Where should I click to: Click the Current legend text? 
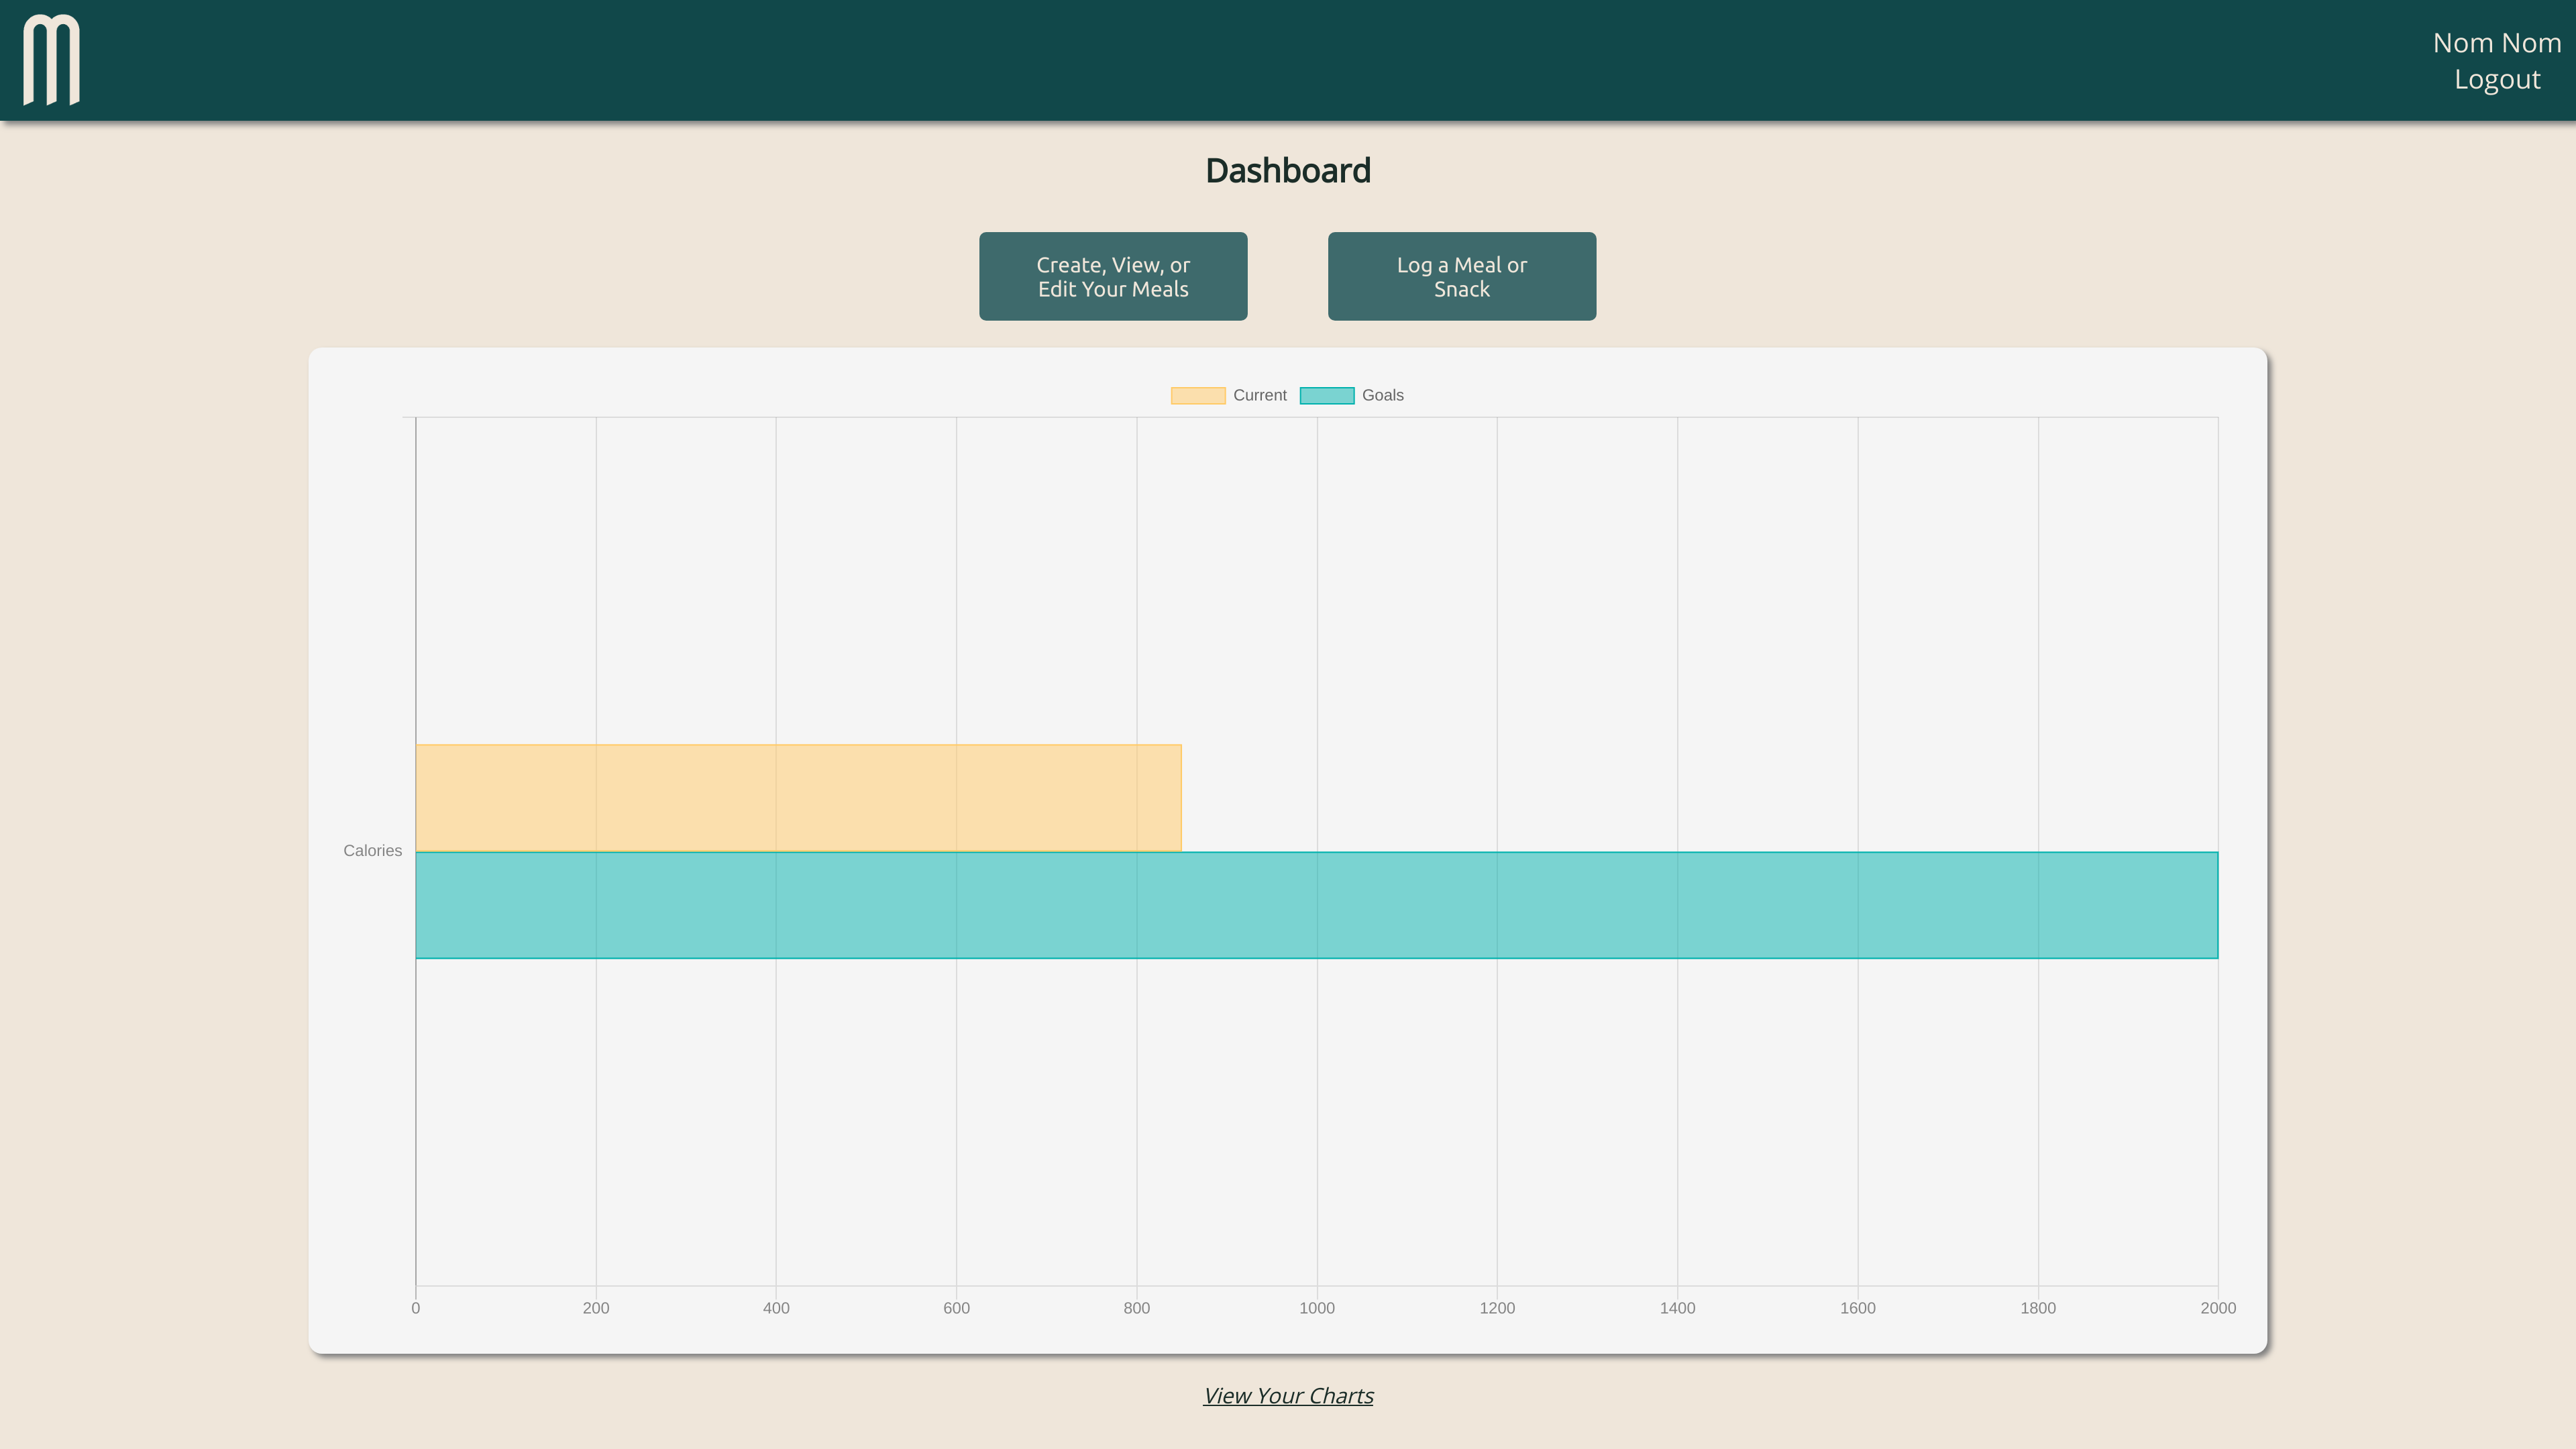tap(1260, 396)
